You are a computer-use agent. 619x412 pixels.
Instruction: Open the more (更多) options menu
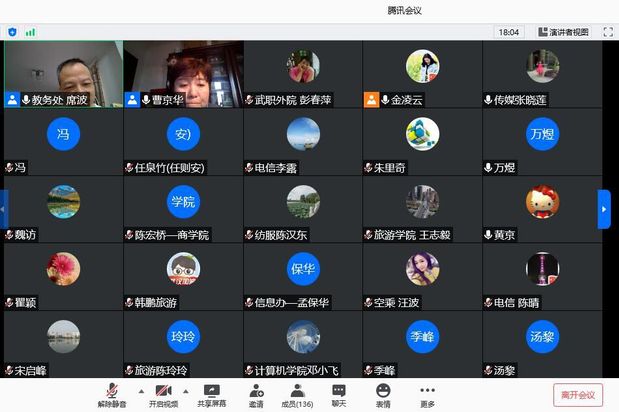(427, 390)
